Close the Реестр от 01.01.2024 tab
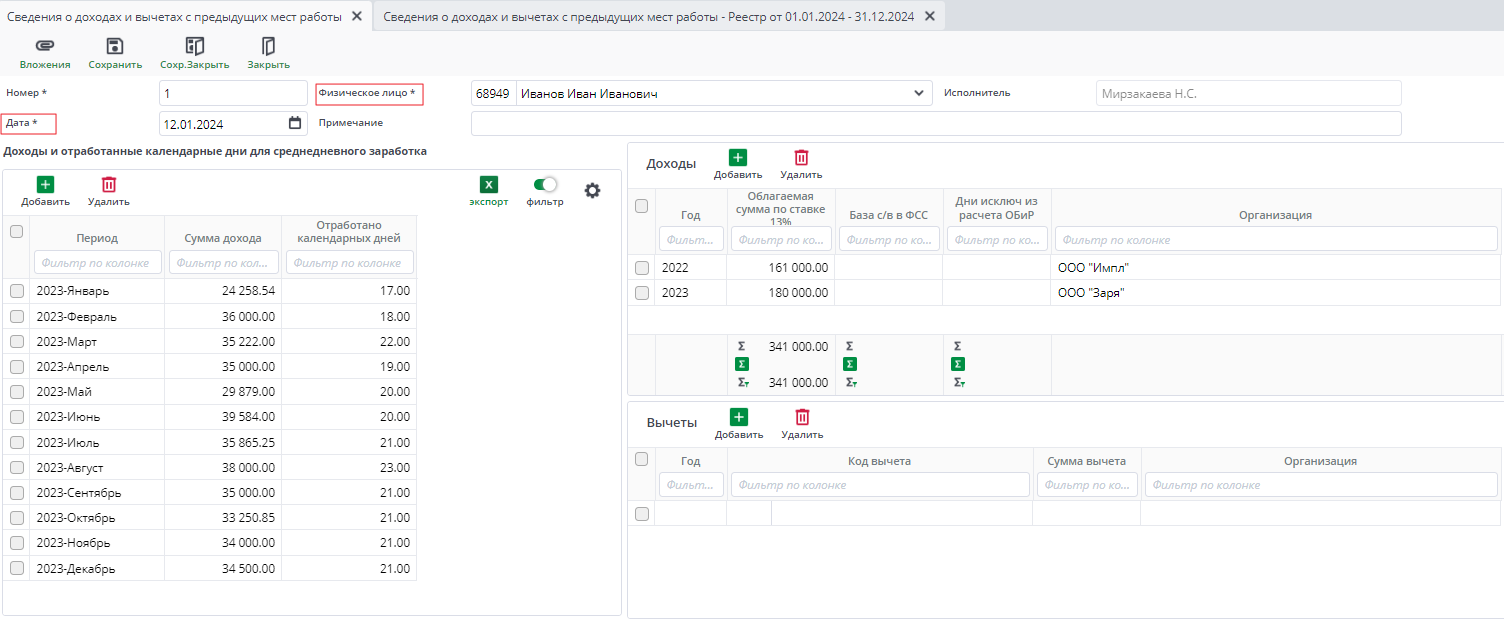The height and width of the screenshot is (628, 1504). [x=930, y=16]
